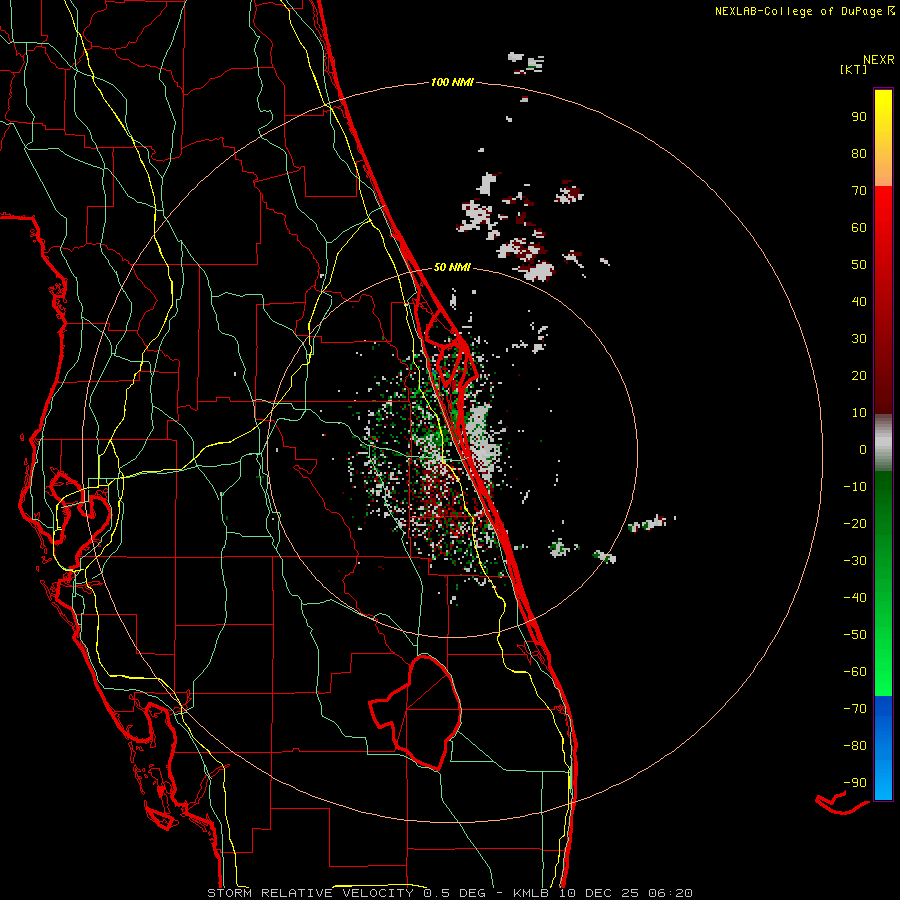Image resolution: width=900 pixels, height=900 pixels.
Task: Click the 80 value on the velocity scale
Action: pos(859,153)
